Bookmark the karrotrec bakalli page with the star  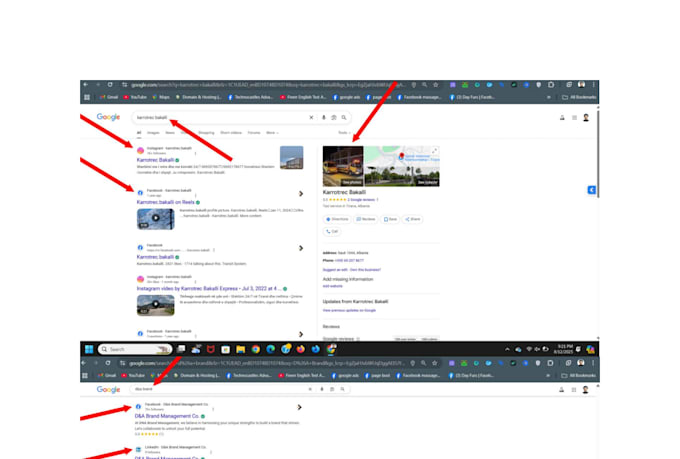tap(436, 85)
